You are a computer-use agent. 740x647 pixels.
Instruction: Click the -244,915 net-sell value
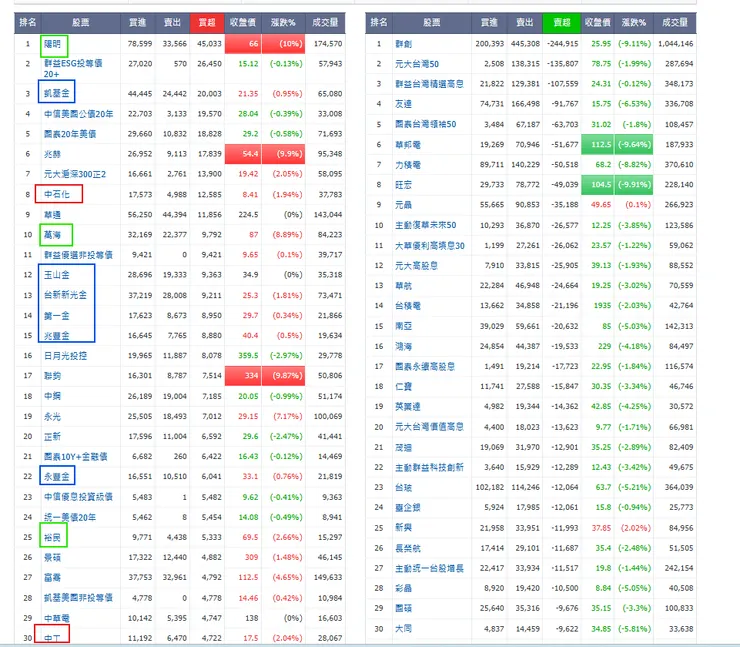(563, 44)
